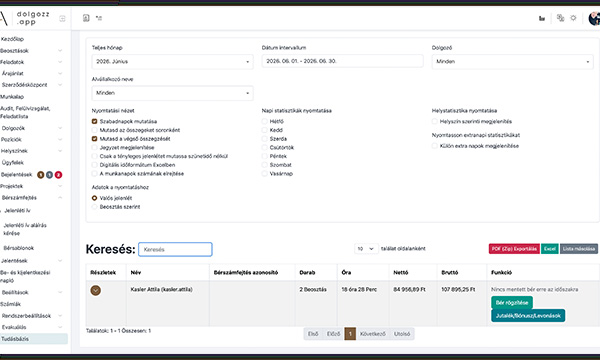The image size is (600, 360).
Task: Go to the Következő page
Action: (373, 334)
